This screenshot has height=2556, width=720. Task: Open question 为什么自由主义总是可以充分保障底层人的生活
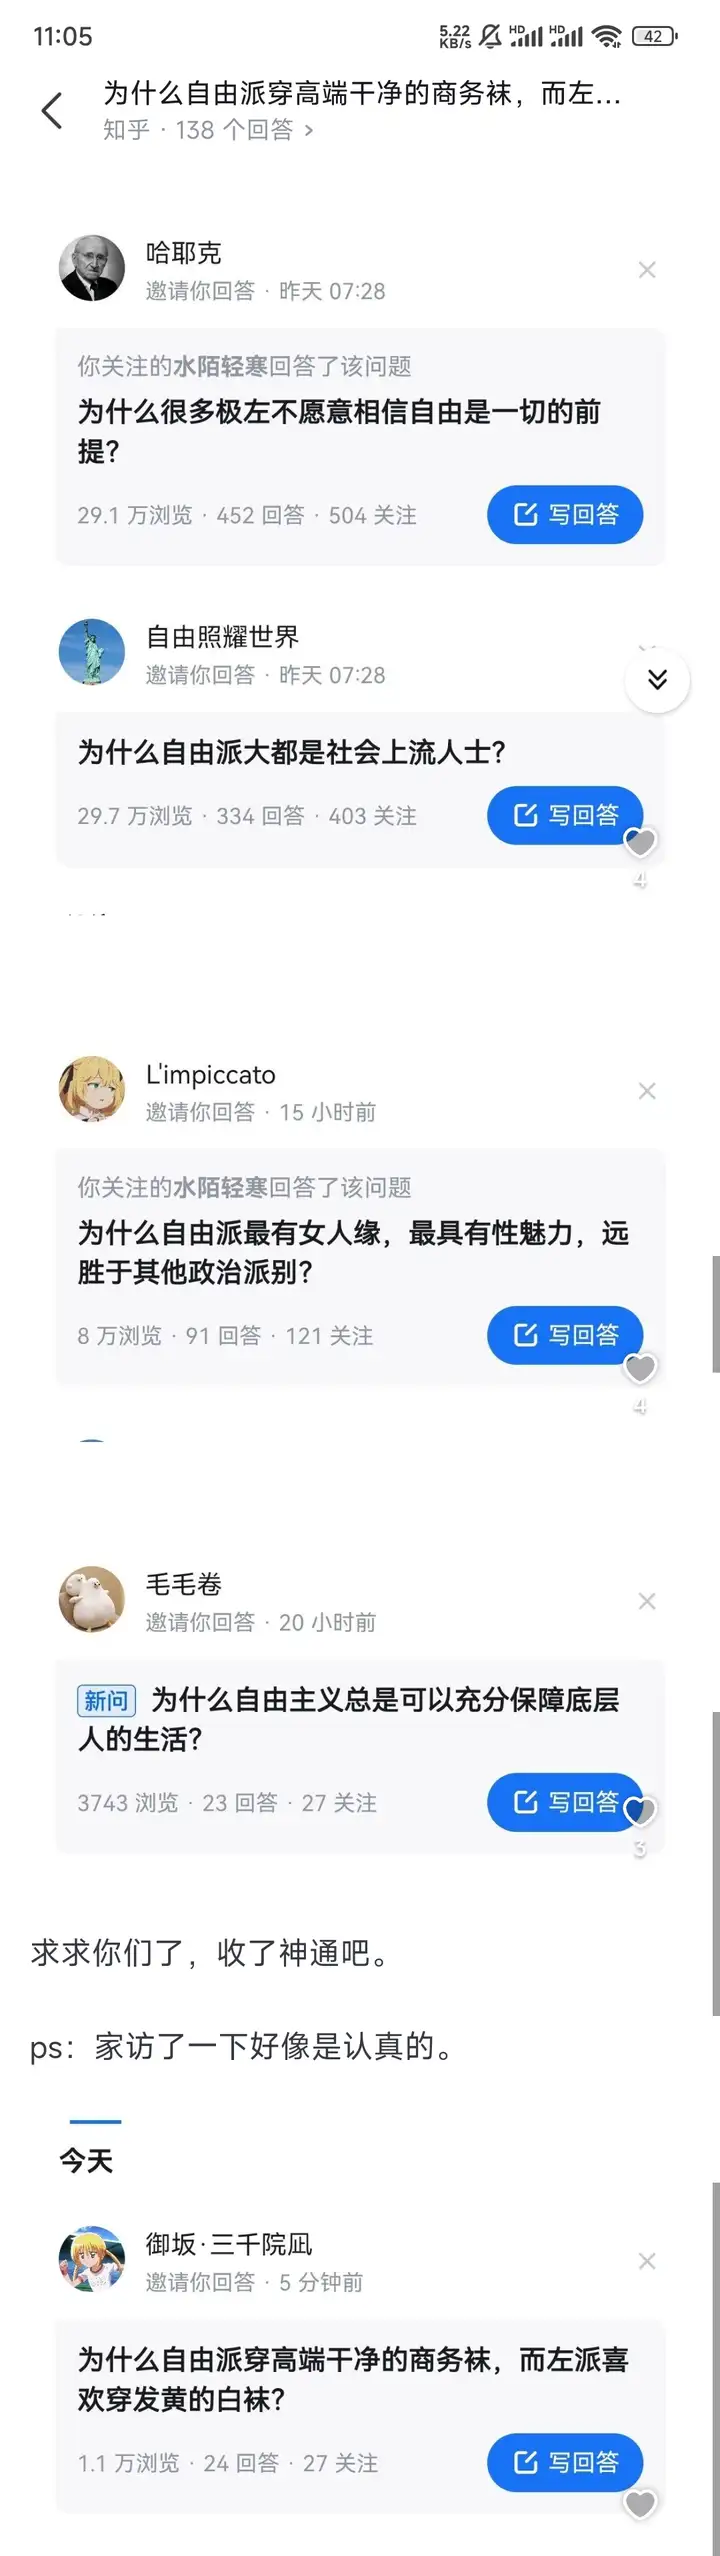(x=348, y=1719)
